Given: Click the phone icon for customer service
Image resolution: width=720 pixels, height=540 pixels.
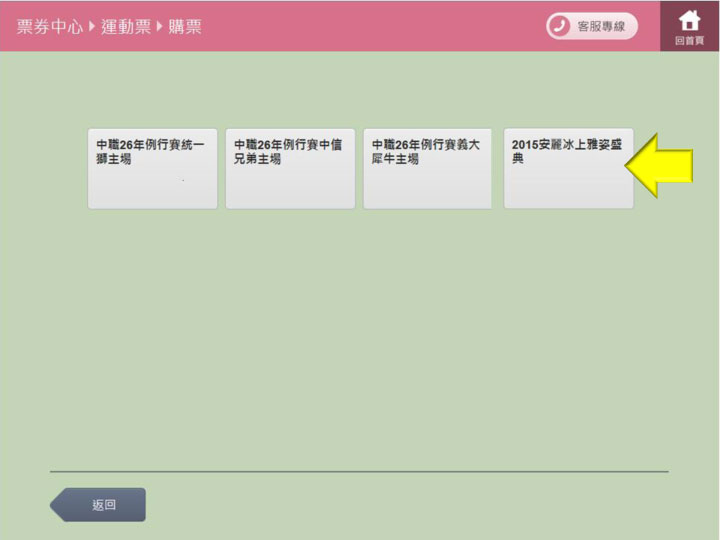Looking at the screenshot, I should click(559, 27).
